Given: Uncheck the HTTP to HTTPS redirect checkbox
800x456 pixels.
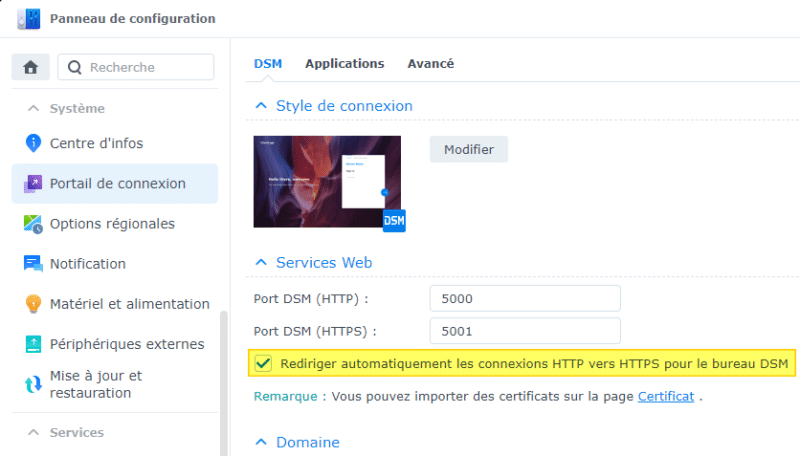Looking at the screenshot, I should [x=263, y=363].
